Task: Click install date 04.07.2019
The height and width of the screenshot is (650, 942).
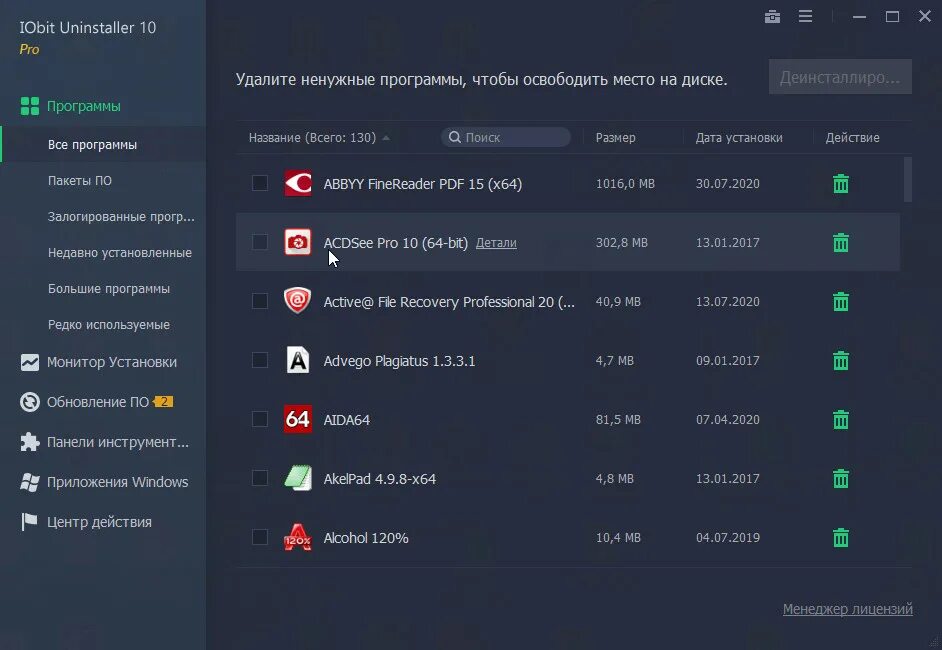Action: 728,538
